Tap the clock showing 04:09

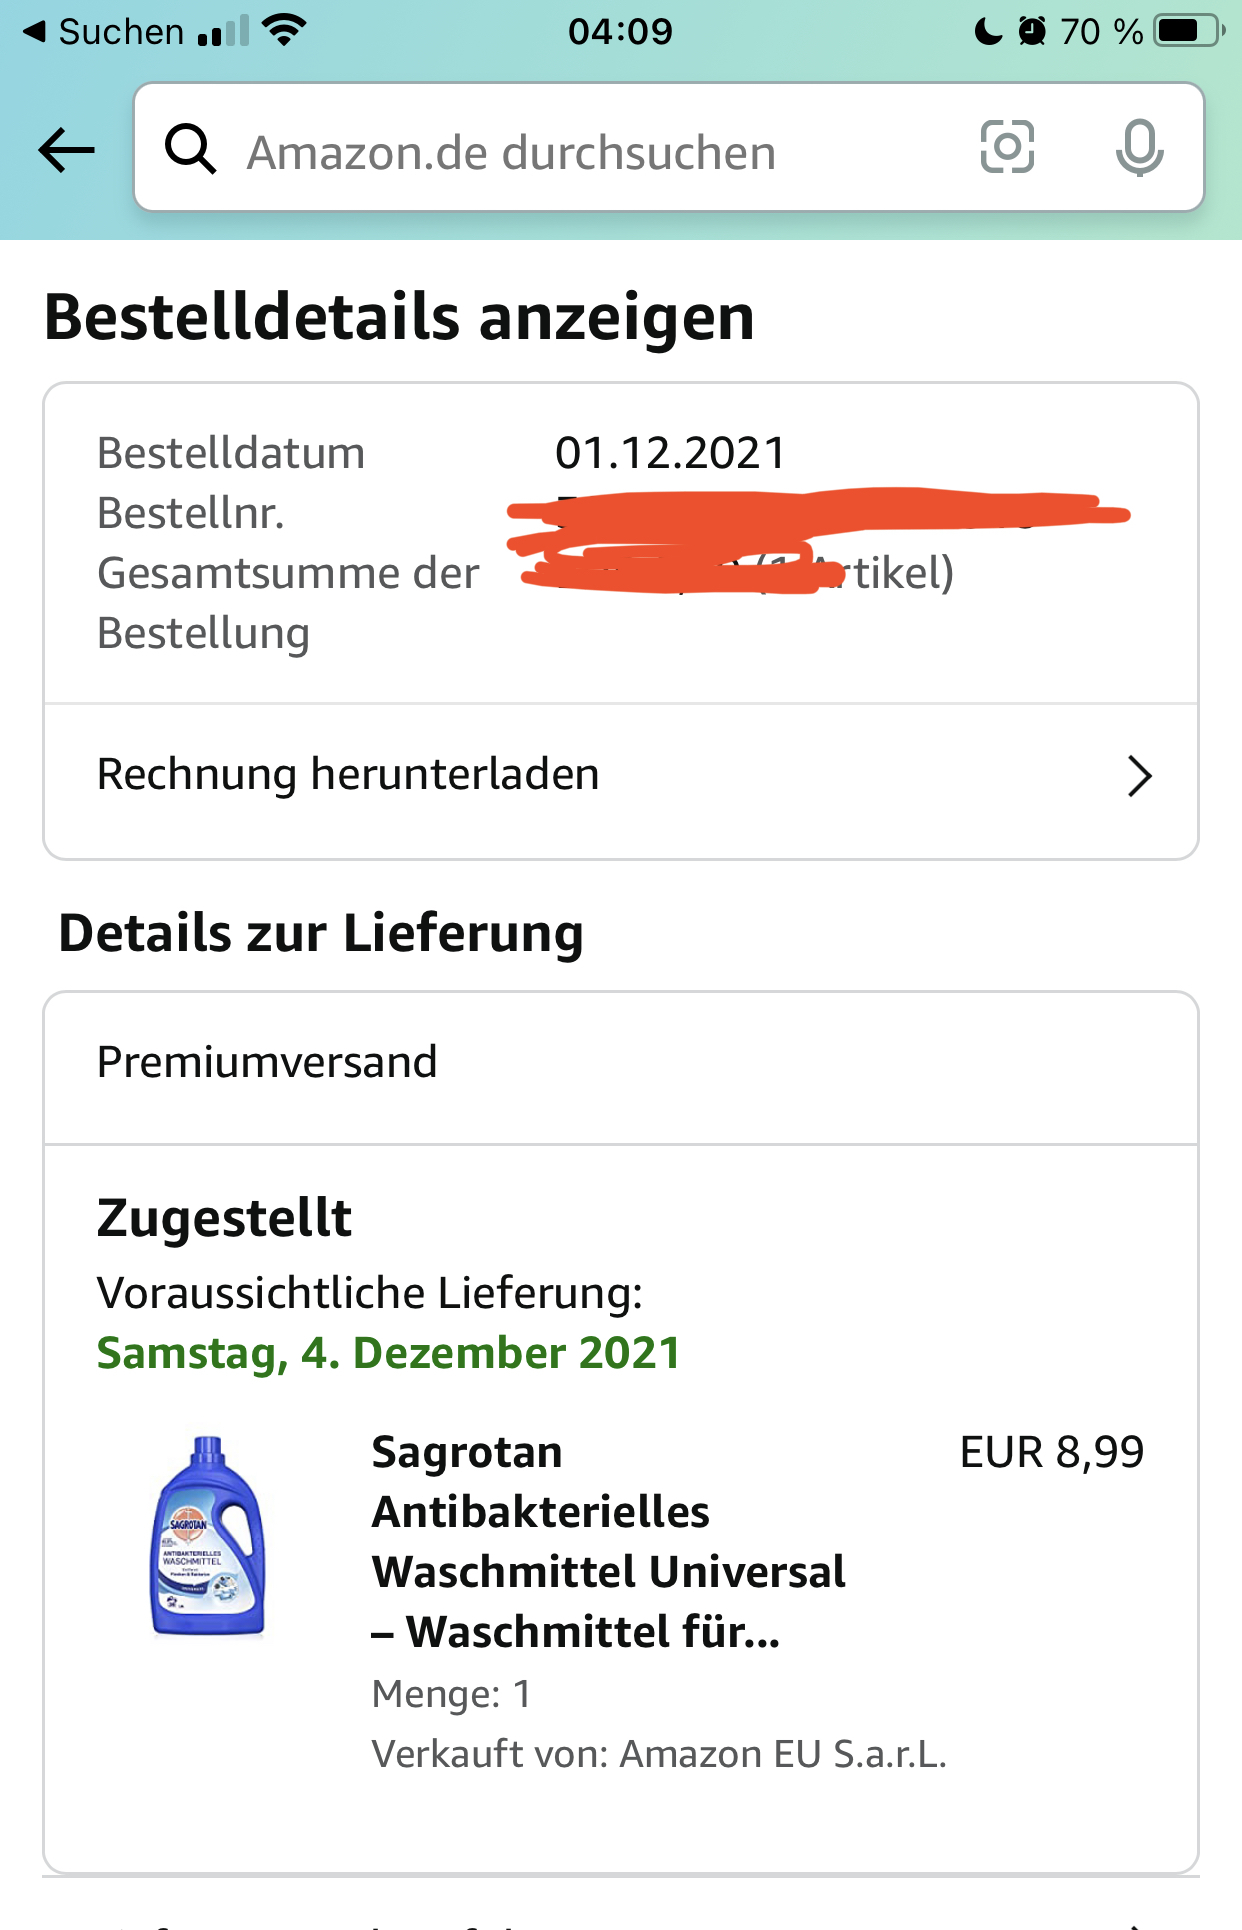click(x=620, y=31)
